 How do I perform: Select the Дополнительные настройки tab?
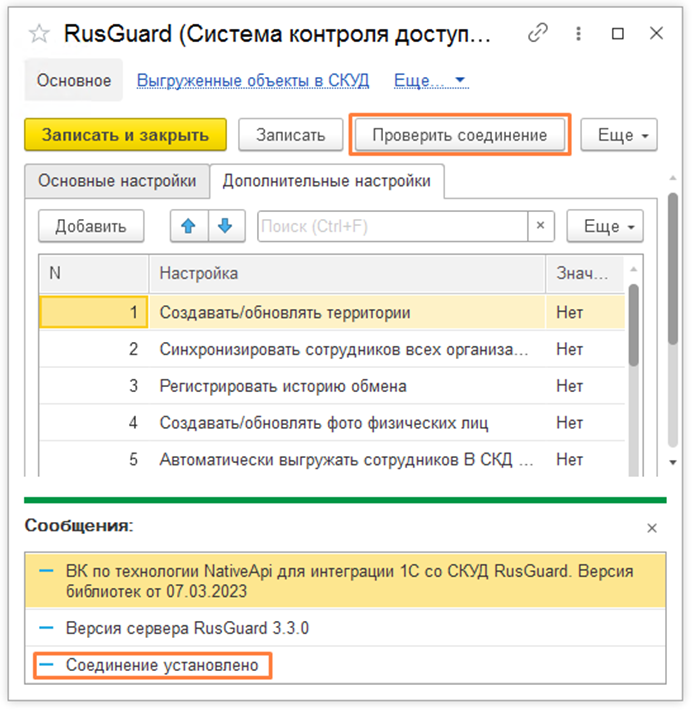point(326,181)
